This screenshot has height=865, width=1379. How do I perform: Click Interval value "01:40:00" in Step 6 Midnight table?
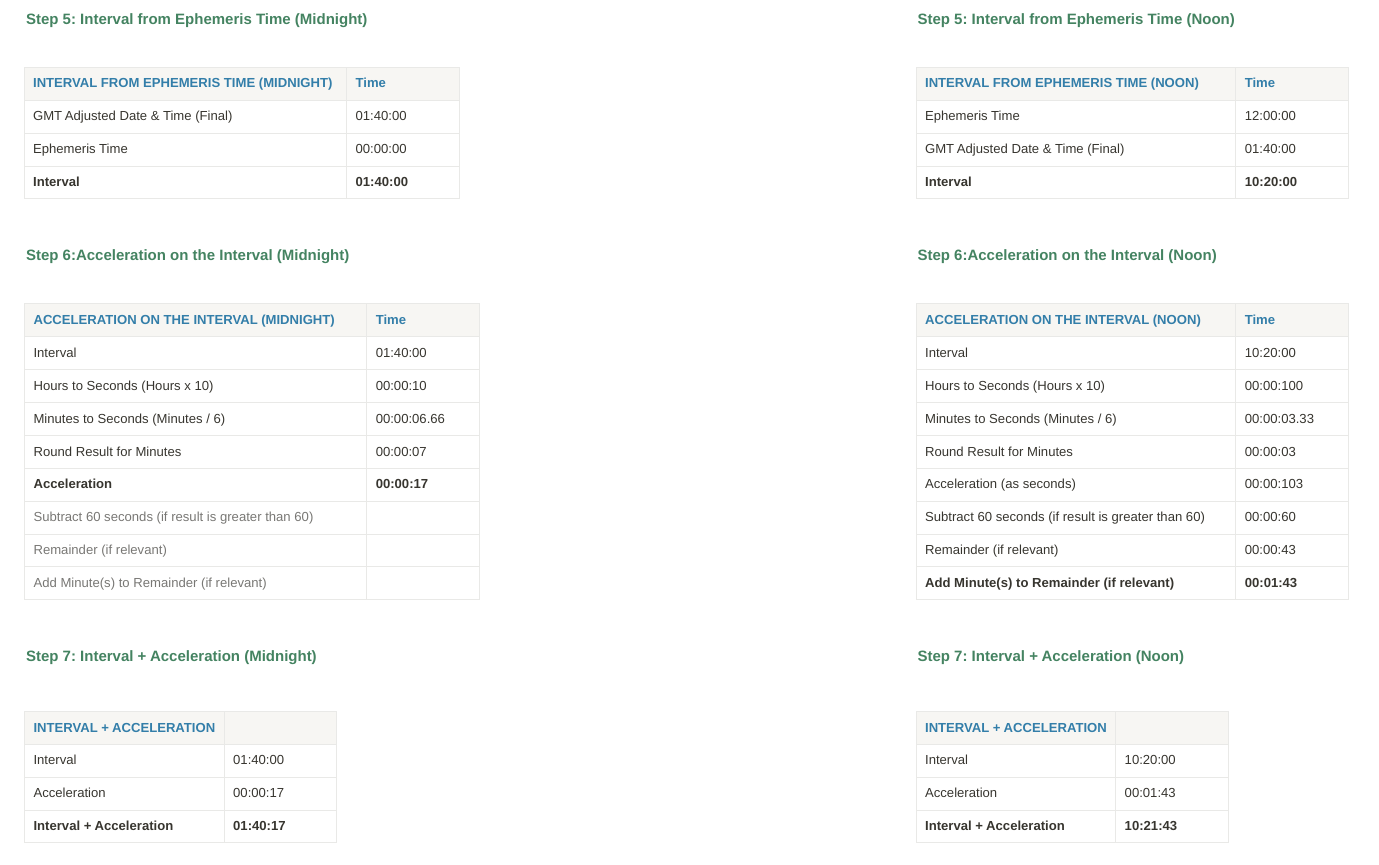point(401,353)
